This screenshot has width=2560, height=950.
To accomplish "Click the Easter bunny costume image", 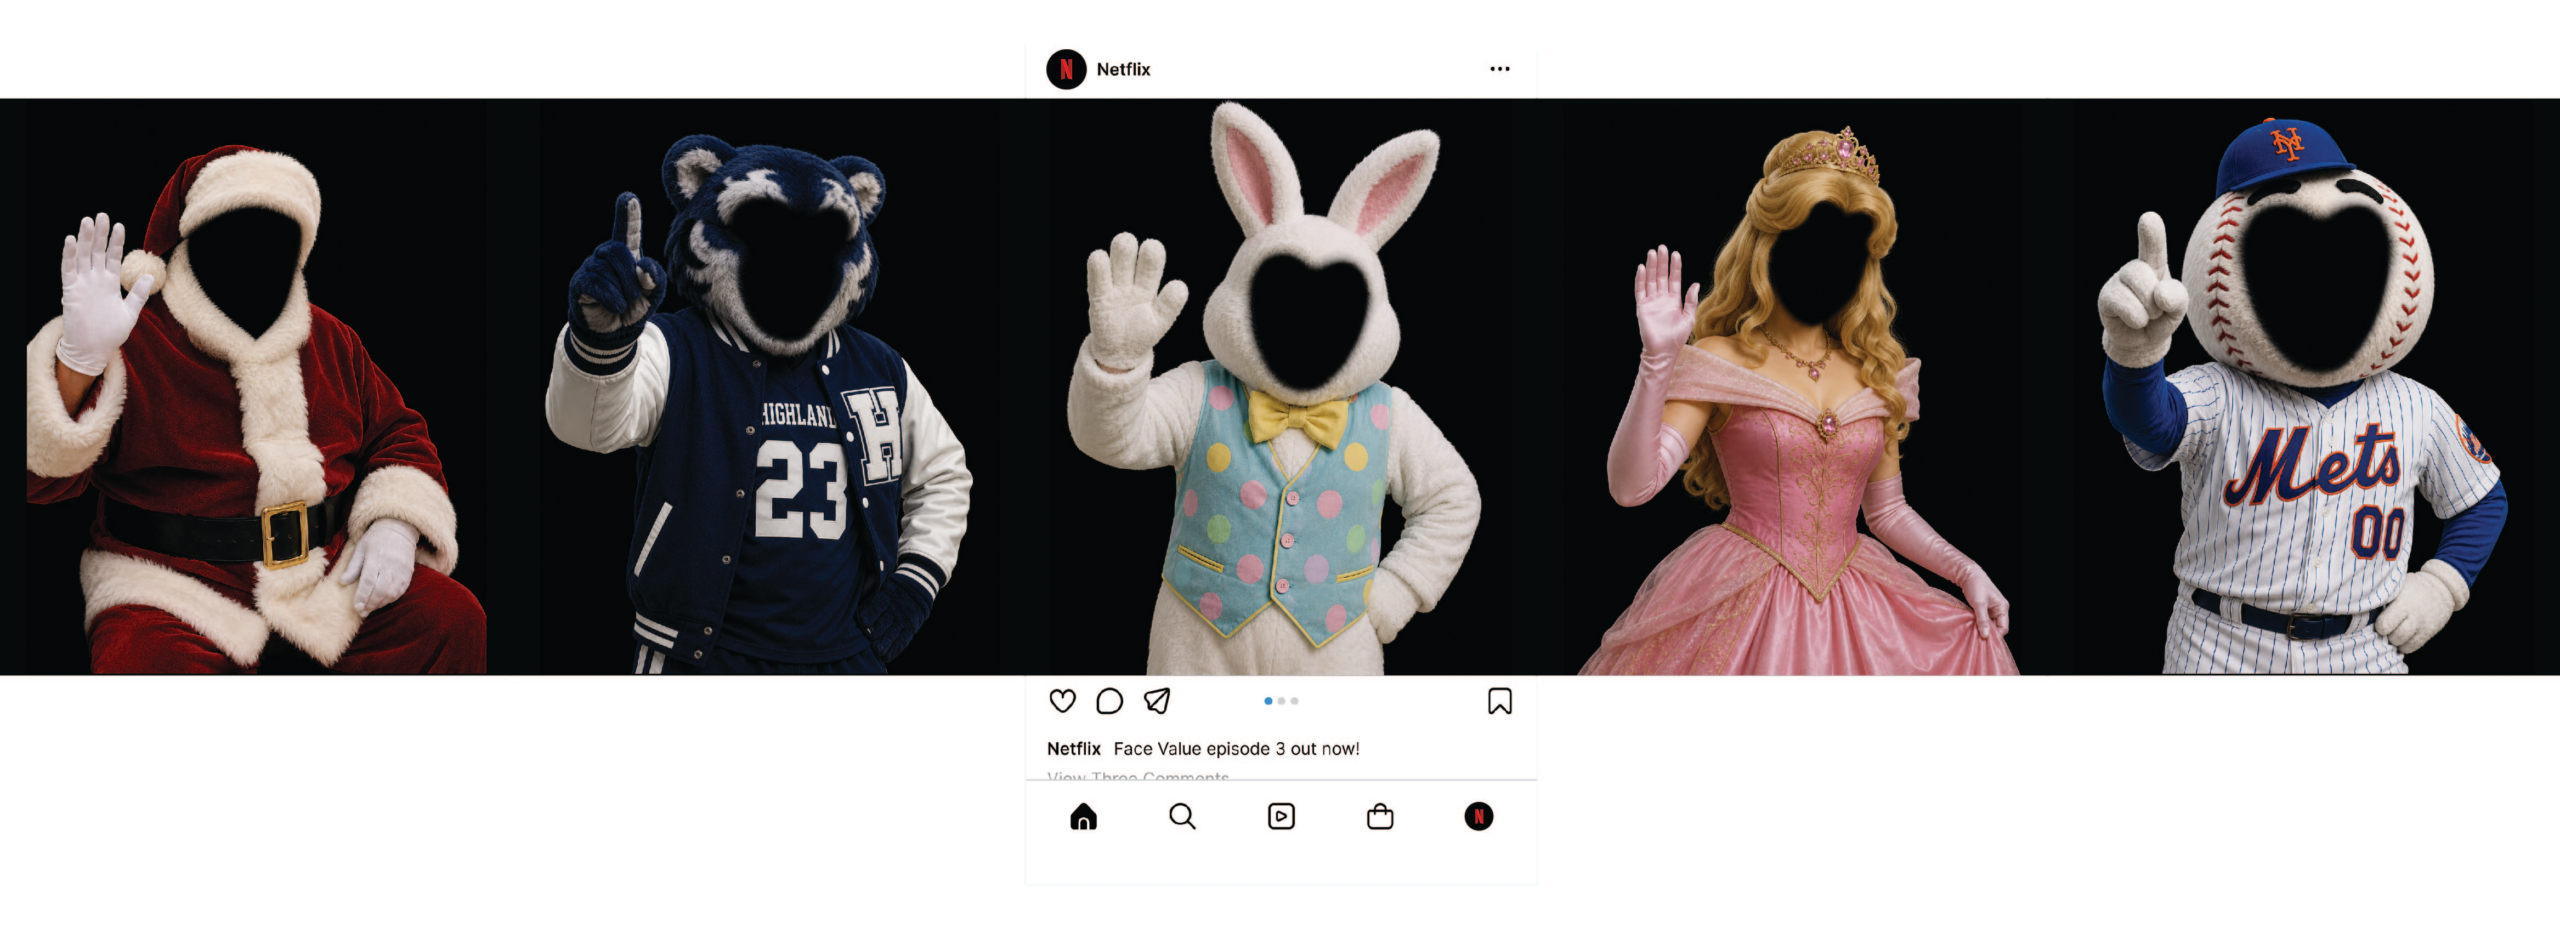I will [x=1281, y=387].
